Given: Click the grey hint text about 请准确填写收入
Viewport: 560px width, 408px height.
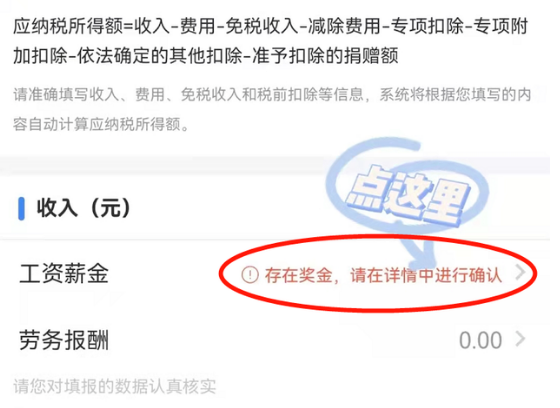Looking at the screenshot, I should tap(272, 110).
